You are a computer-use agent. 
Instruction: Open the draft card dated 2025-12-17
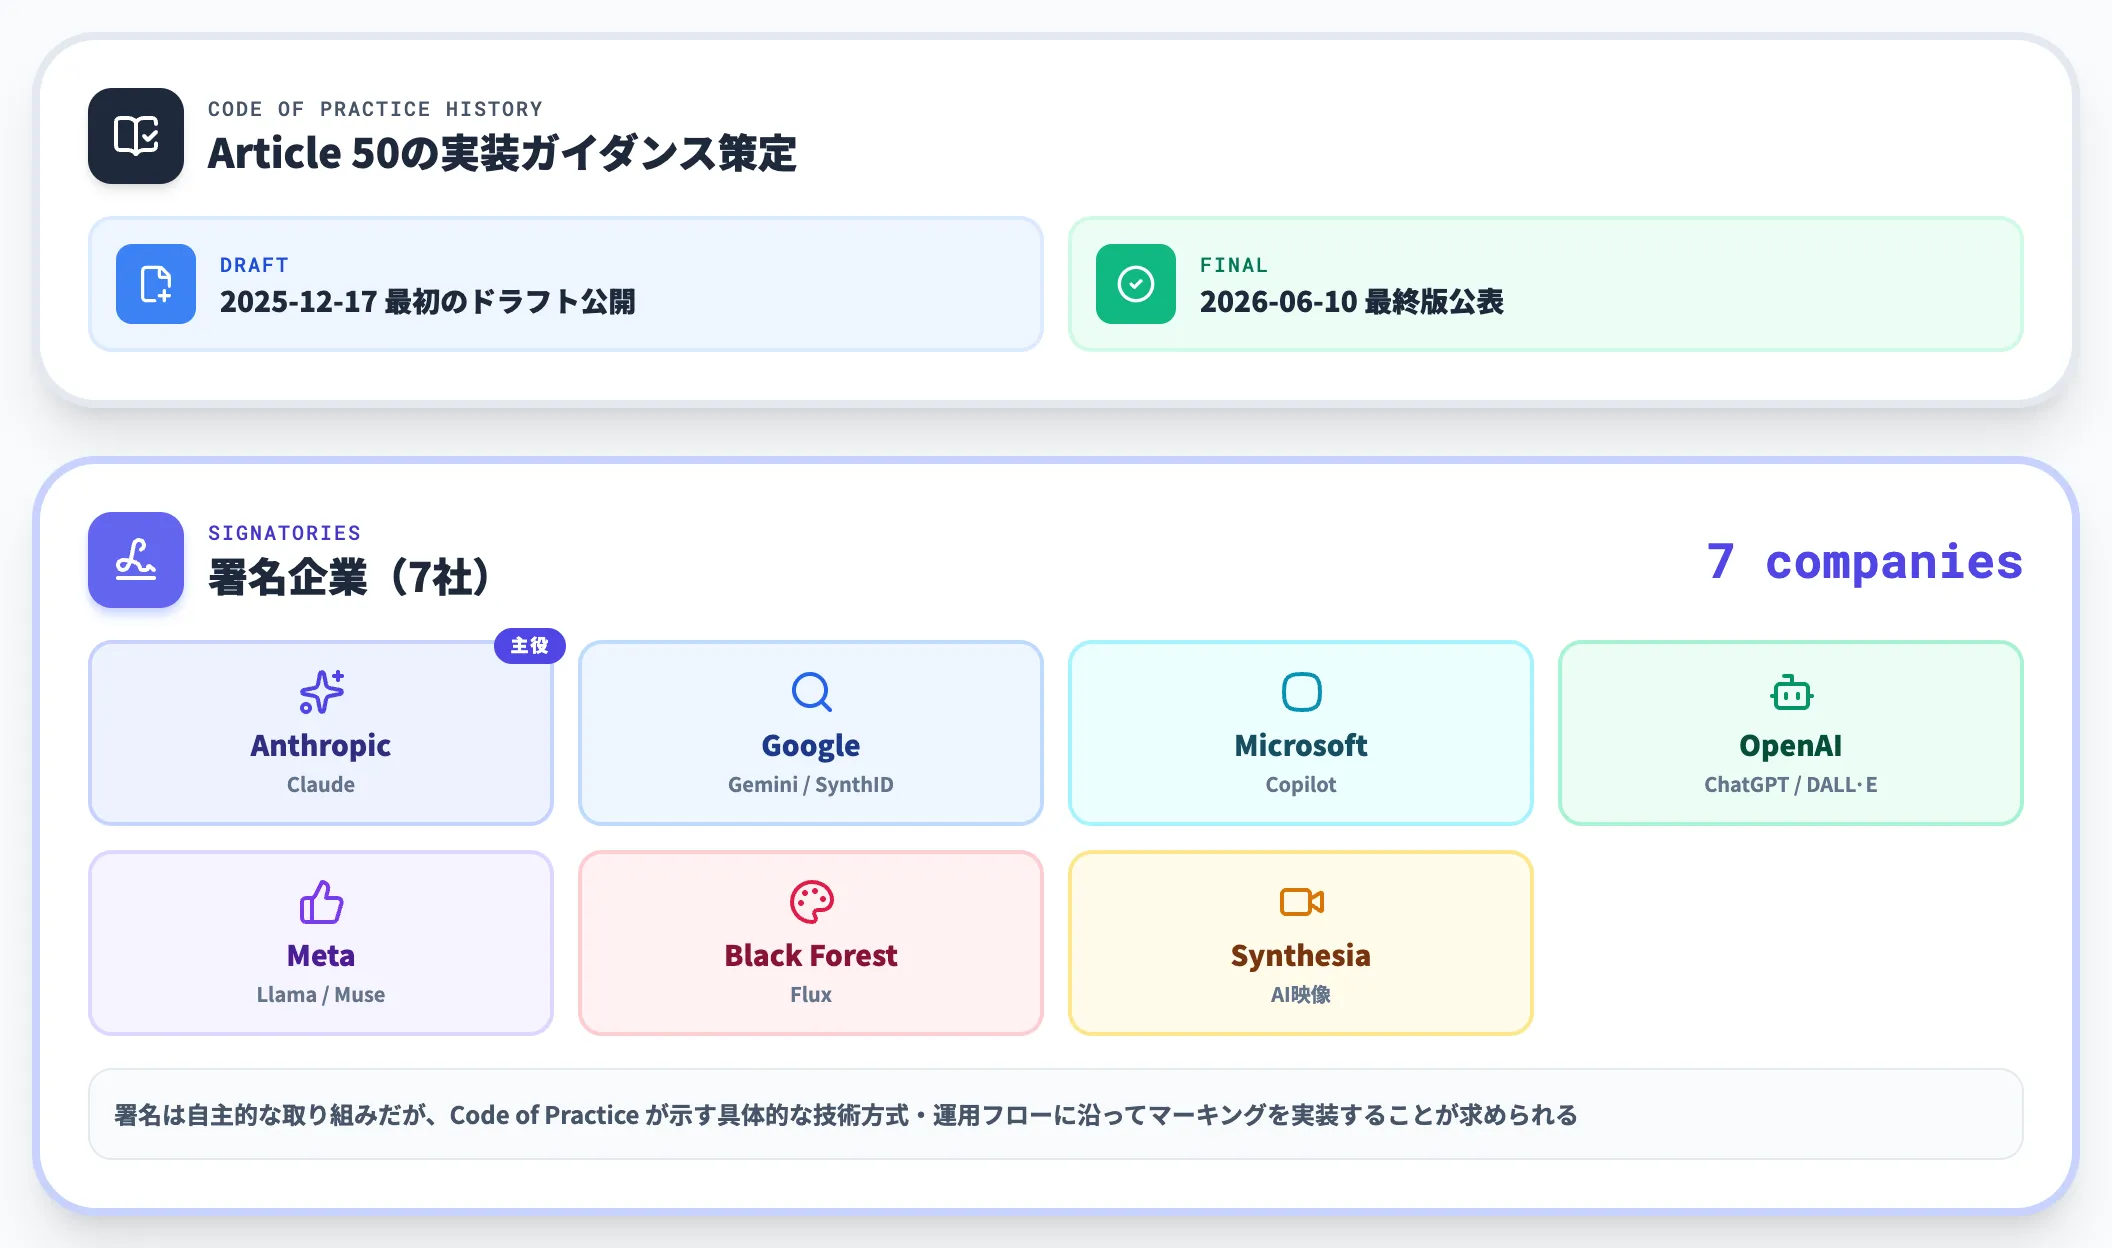(565, 284)
